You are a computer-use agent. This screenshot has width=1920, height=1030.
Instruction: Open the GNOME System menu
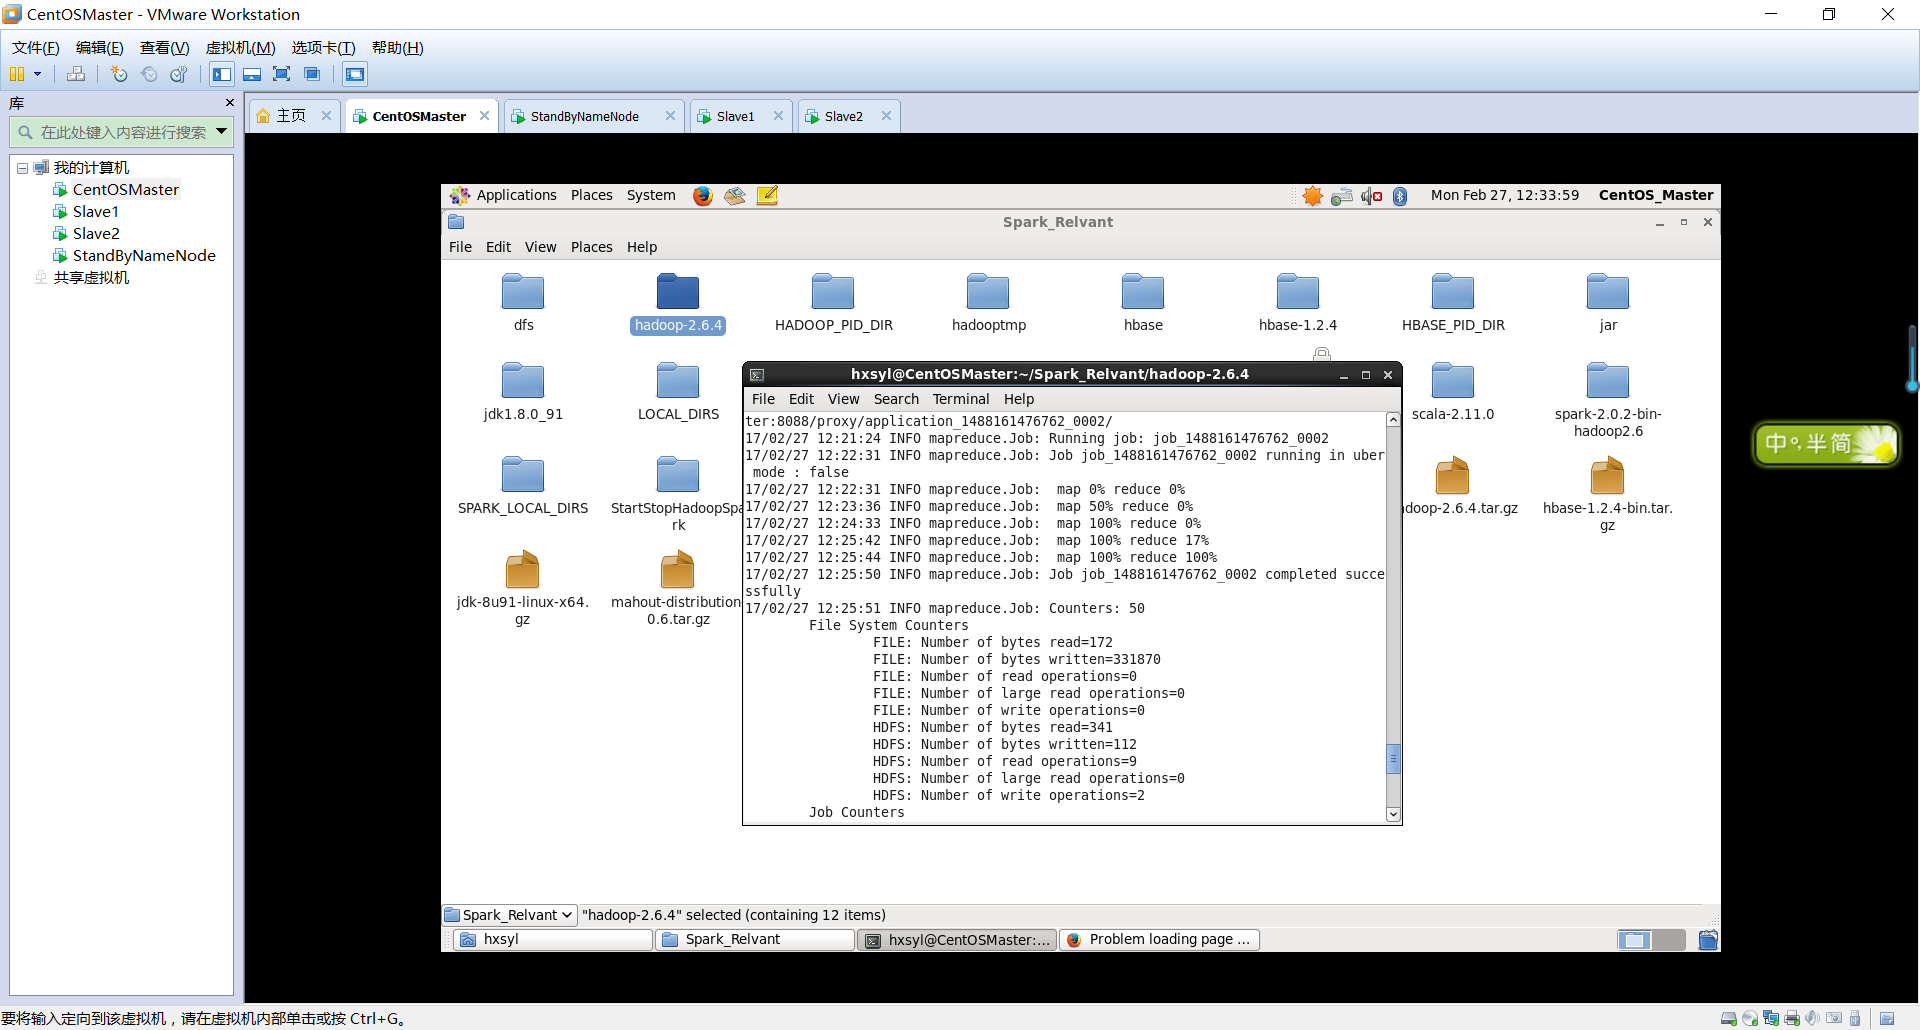coord(651,195)
